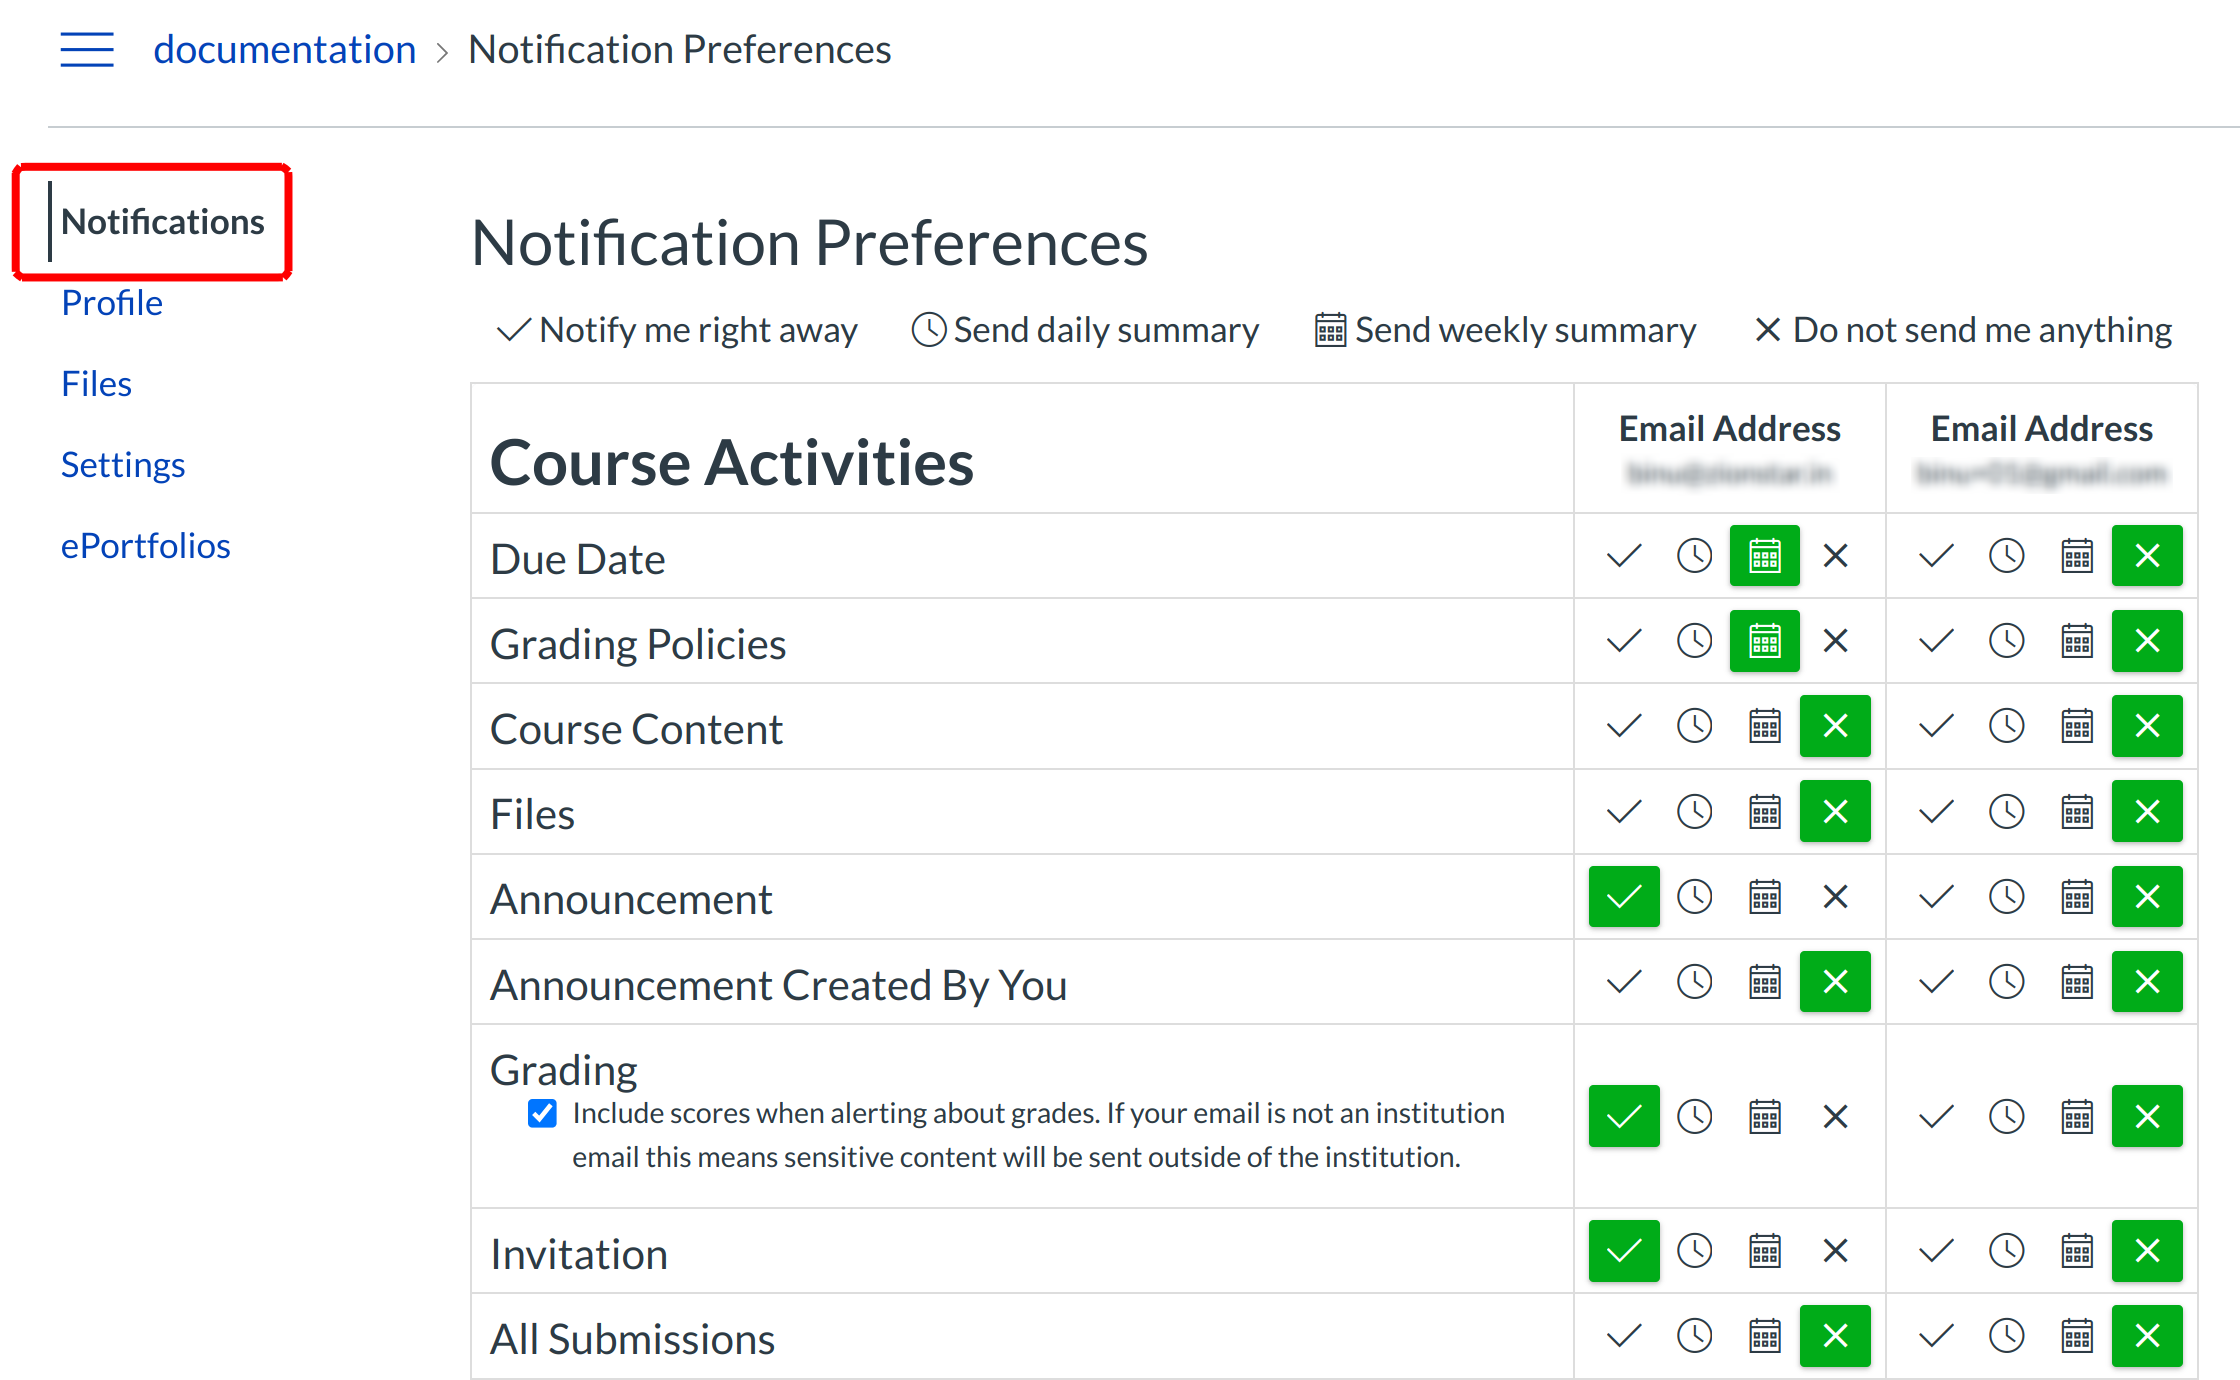Pick weekly summary for All Submissions, second email
The height and width of the screenshot is (1380, 2240).
[x=2076, y=1336]
